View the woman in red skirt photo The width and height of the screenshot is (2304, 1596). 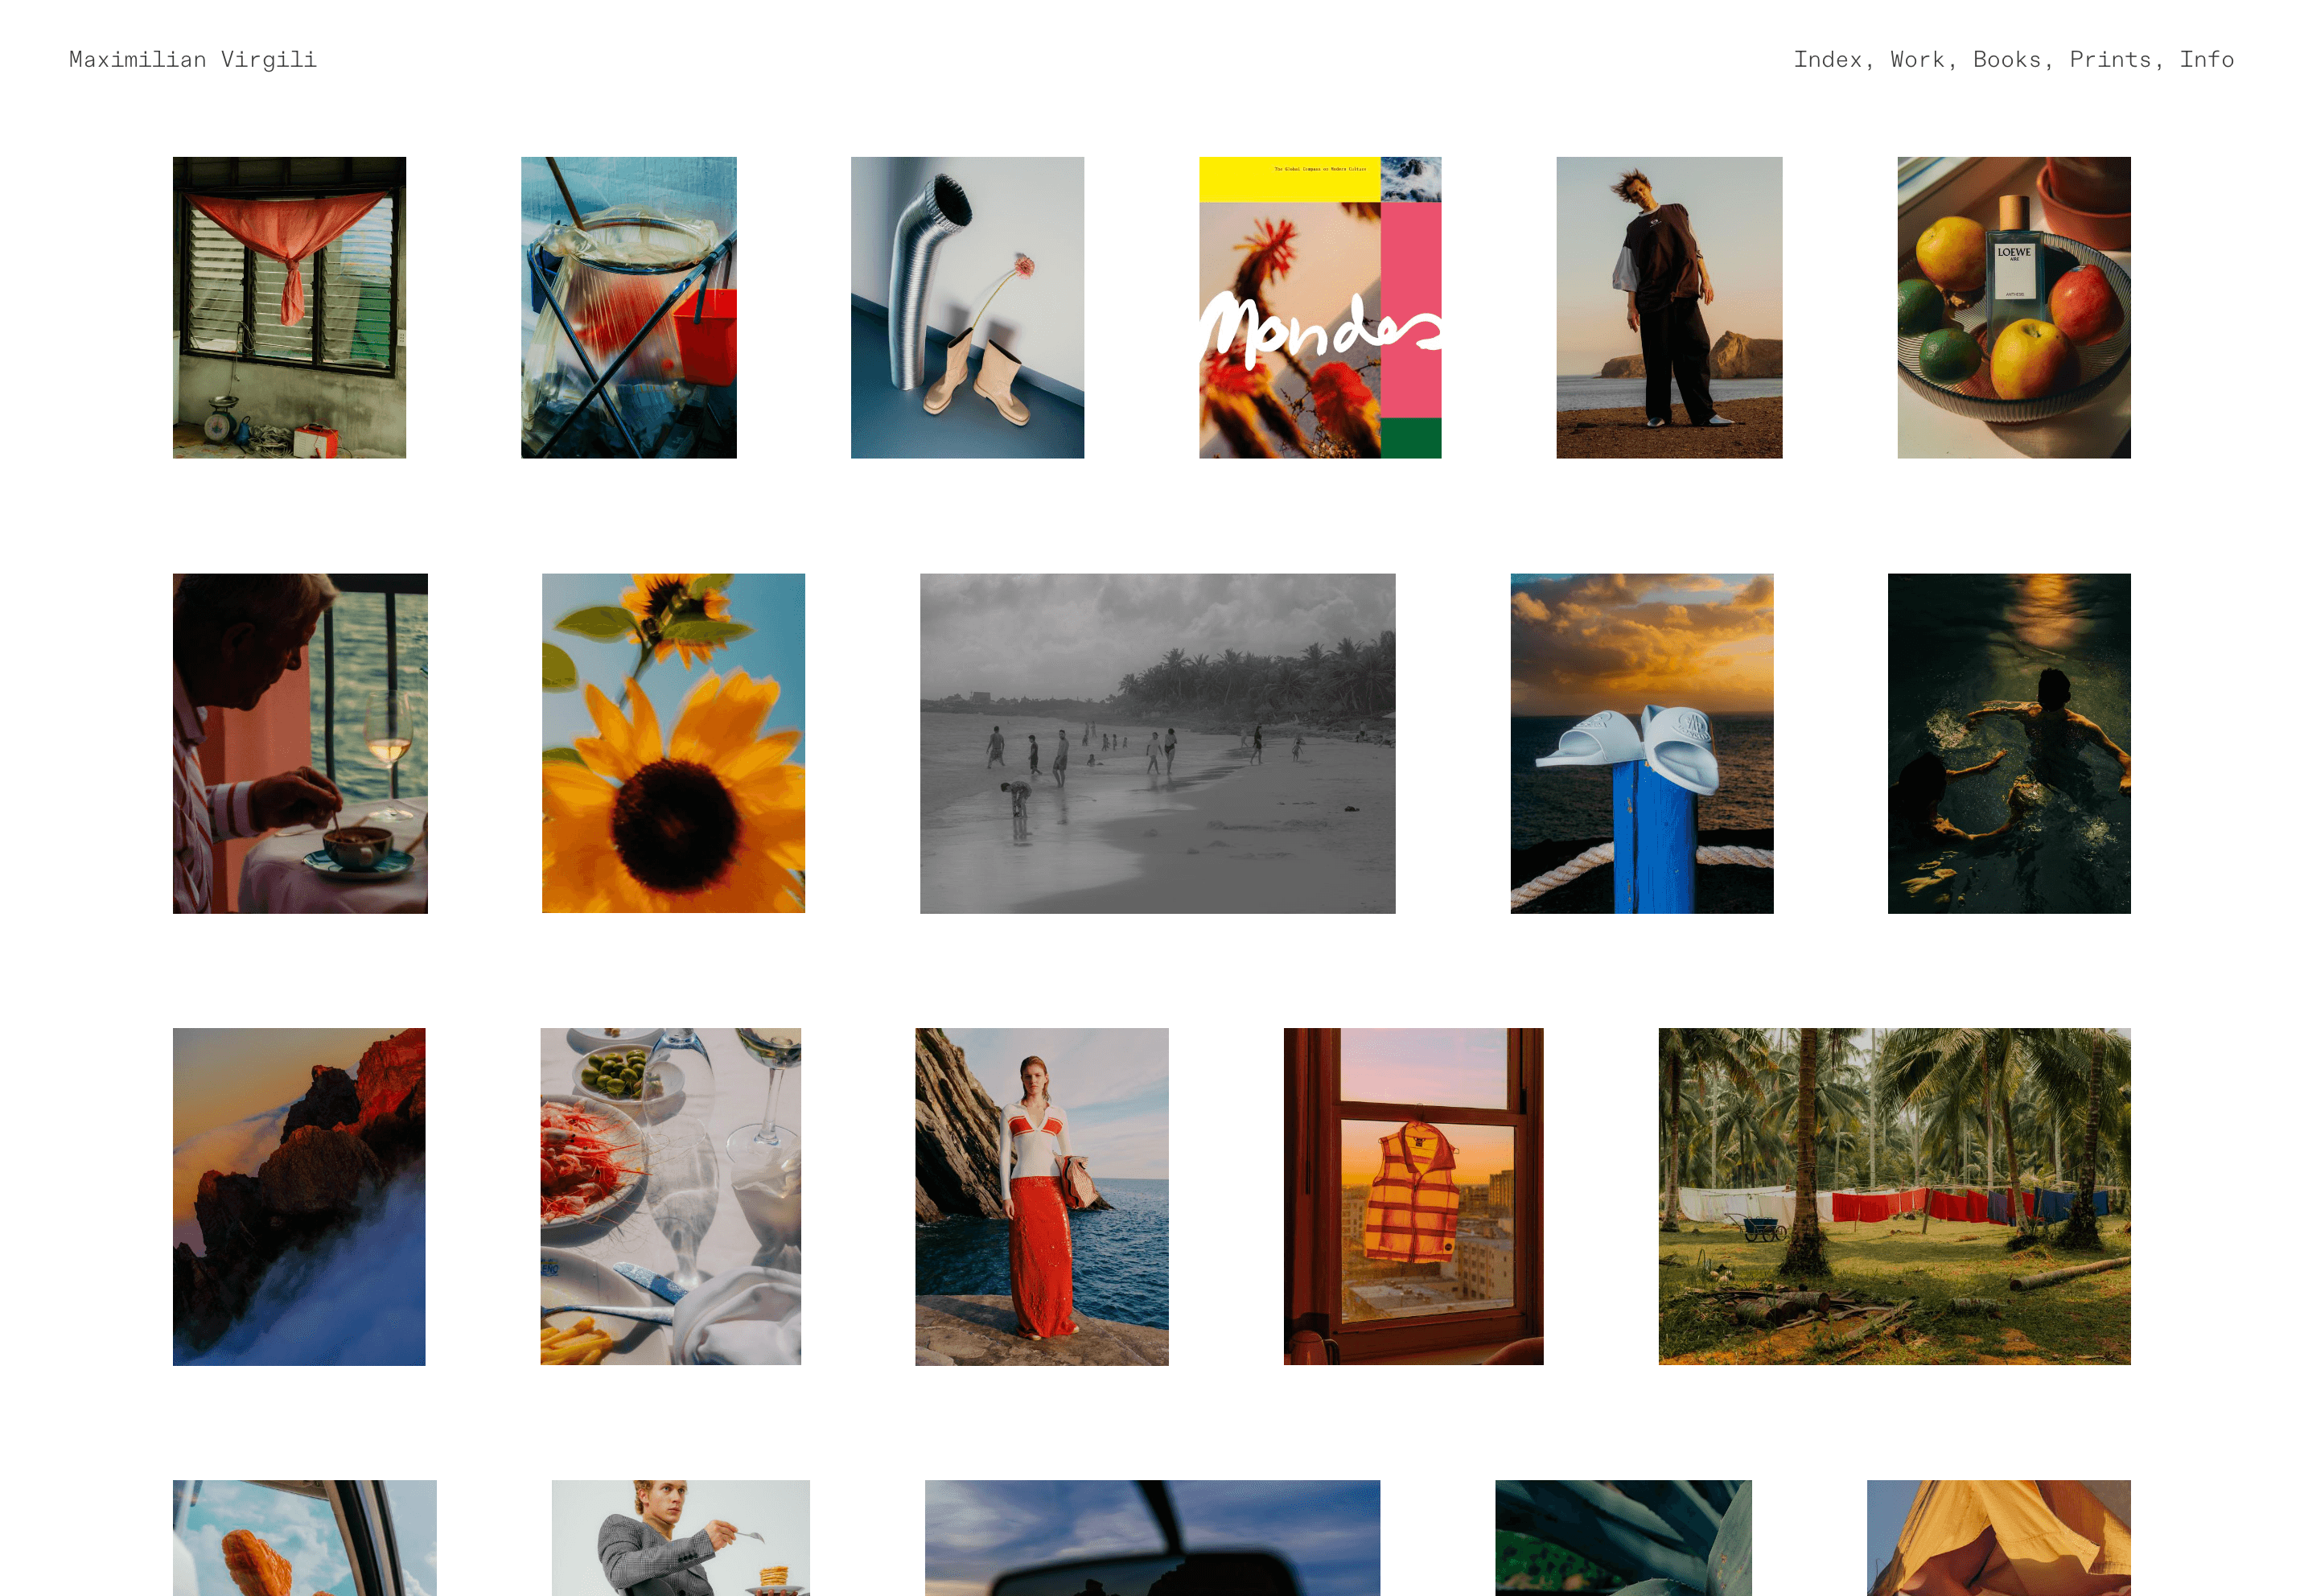coord(1041,1196)
